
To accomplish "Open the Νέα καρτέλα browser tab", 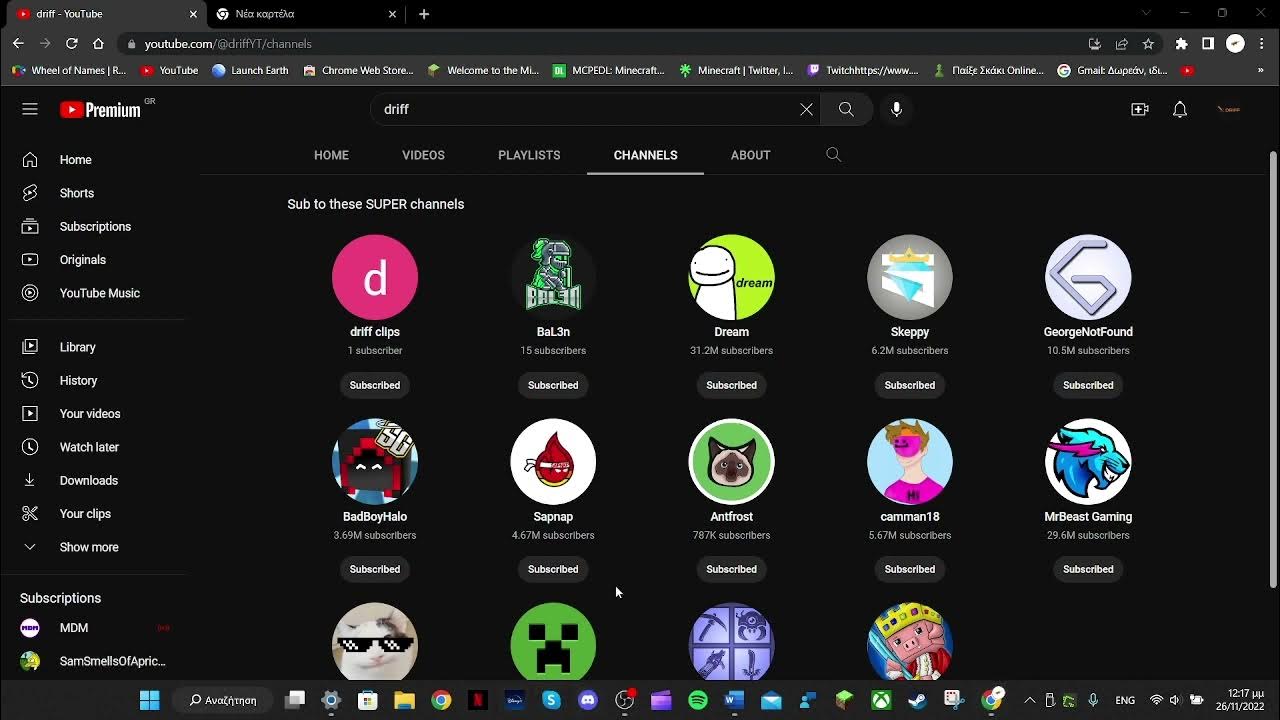I will click(305, 14).
